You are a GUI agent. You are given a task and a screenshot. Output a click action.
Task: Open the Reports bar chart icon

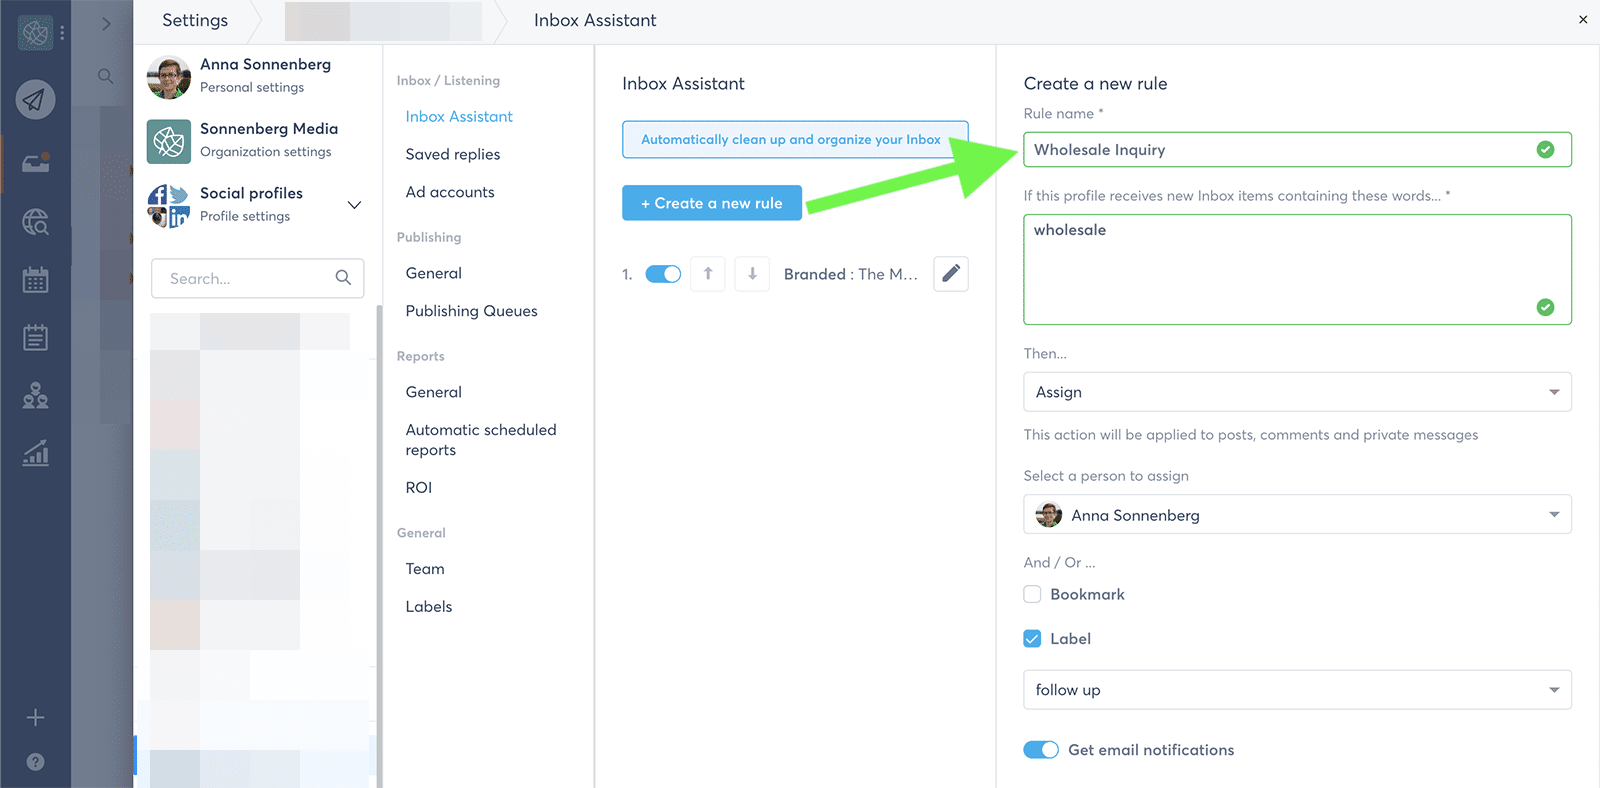[35, 453]
